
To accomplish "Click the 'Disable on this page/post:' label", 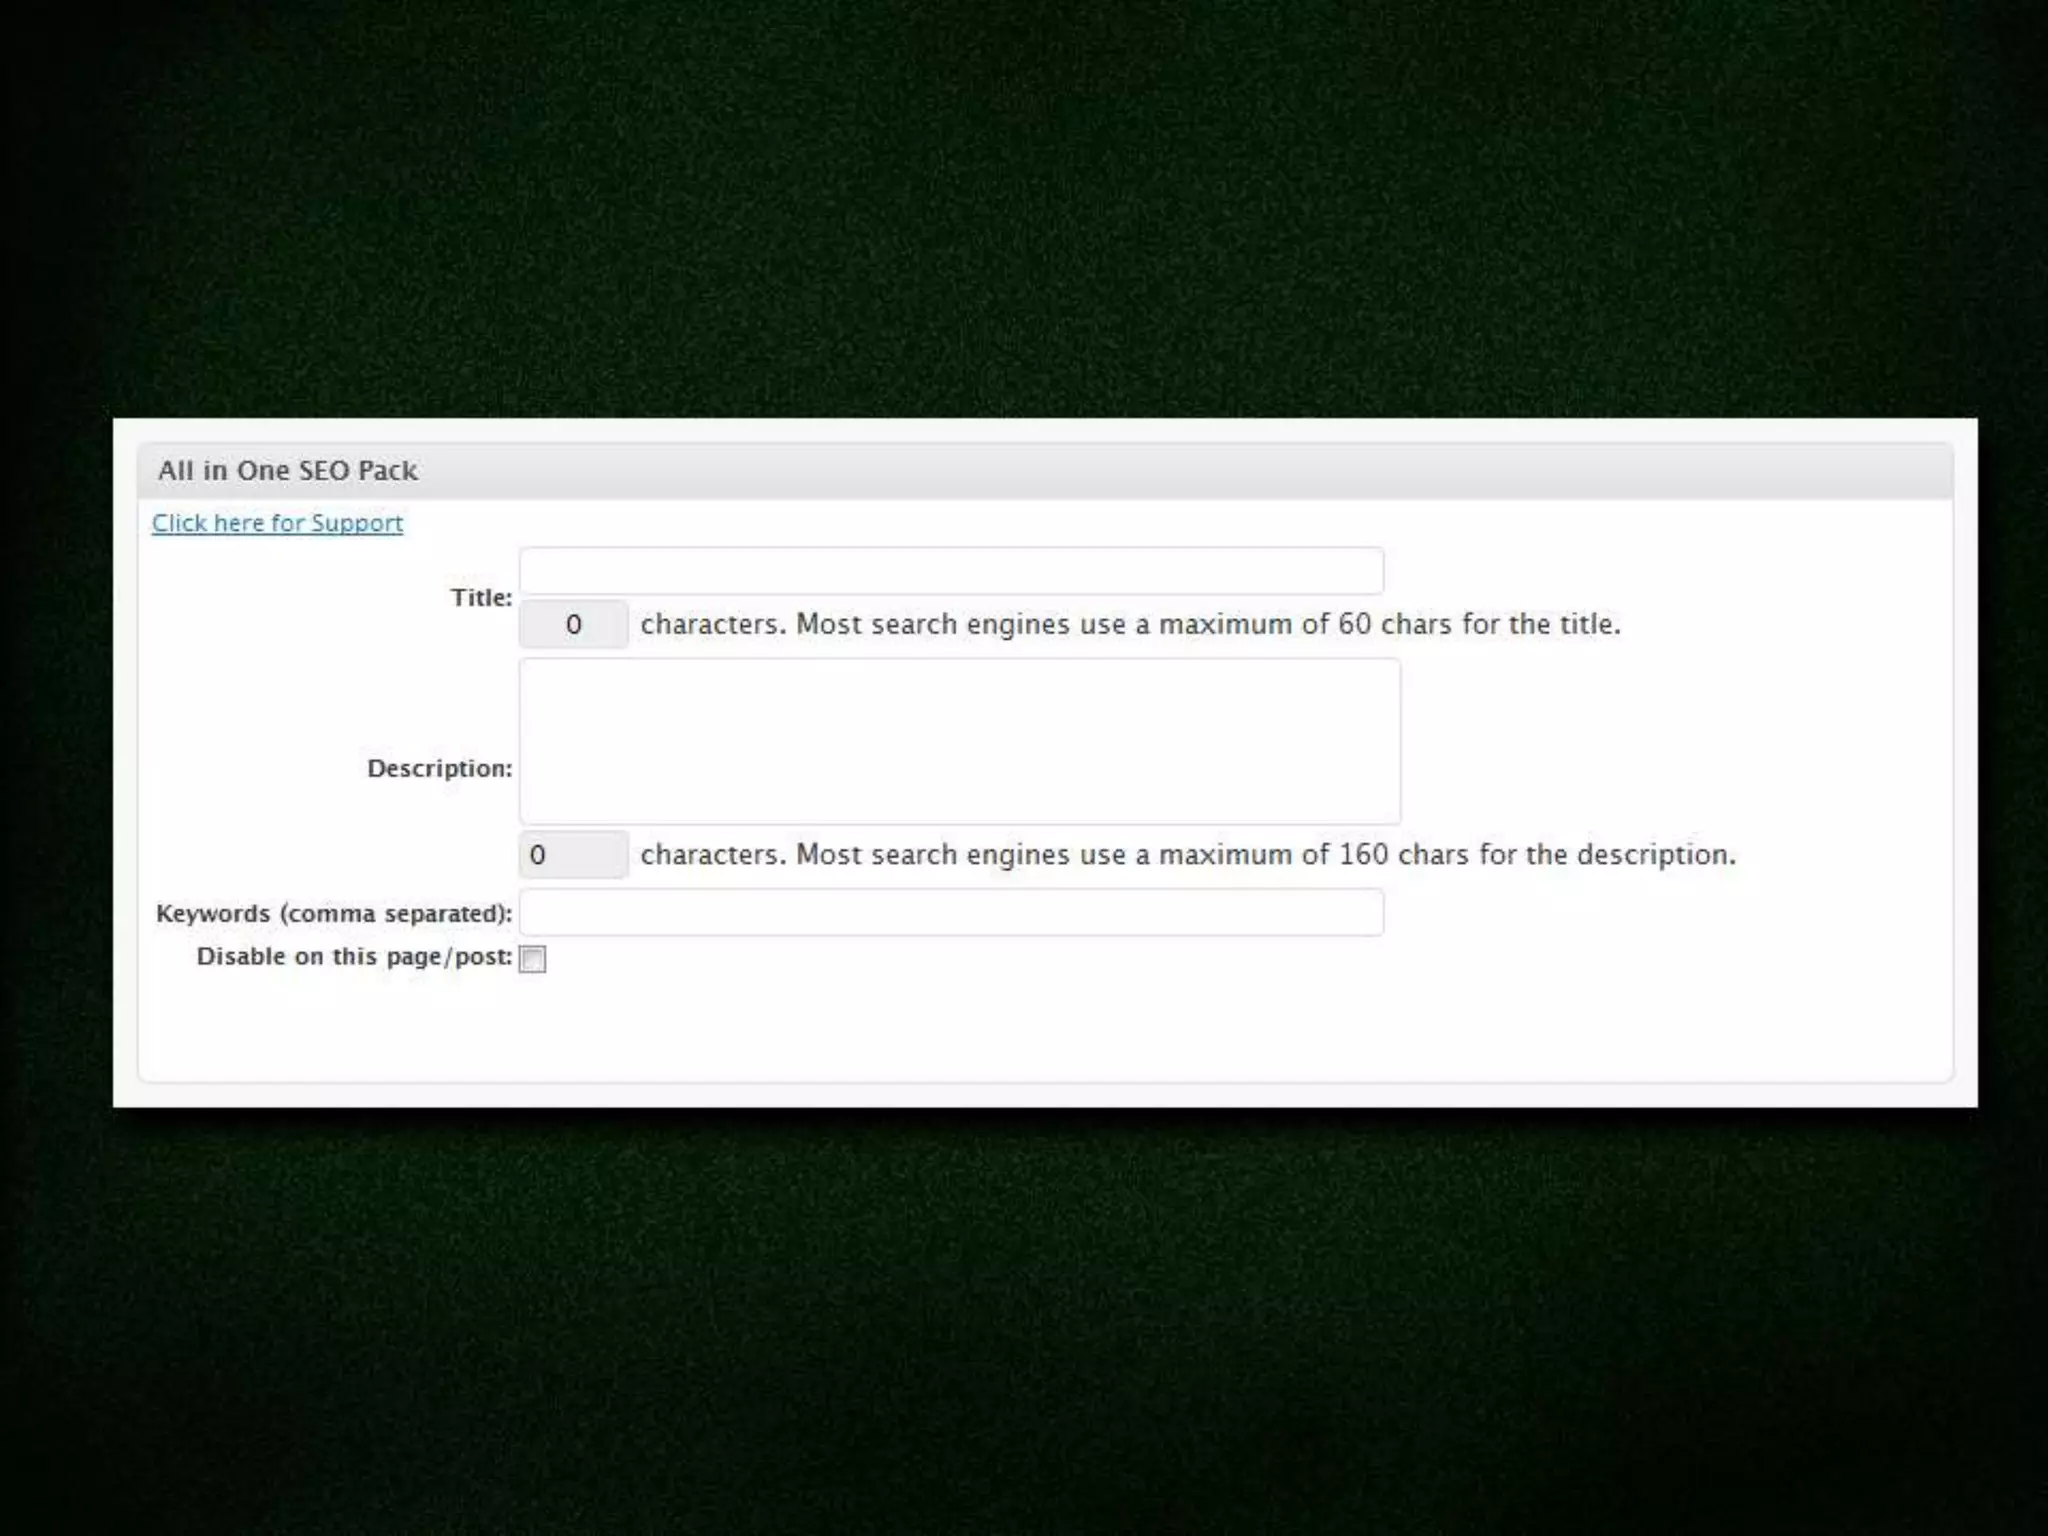I will point(354,957).
